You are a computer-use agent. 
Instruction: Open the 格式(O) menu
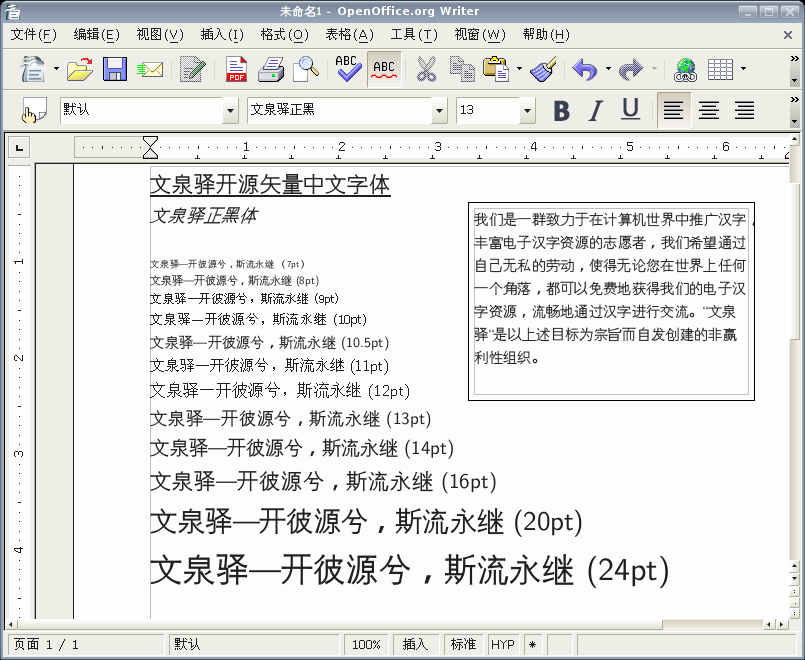pos(285,35)
